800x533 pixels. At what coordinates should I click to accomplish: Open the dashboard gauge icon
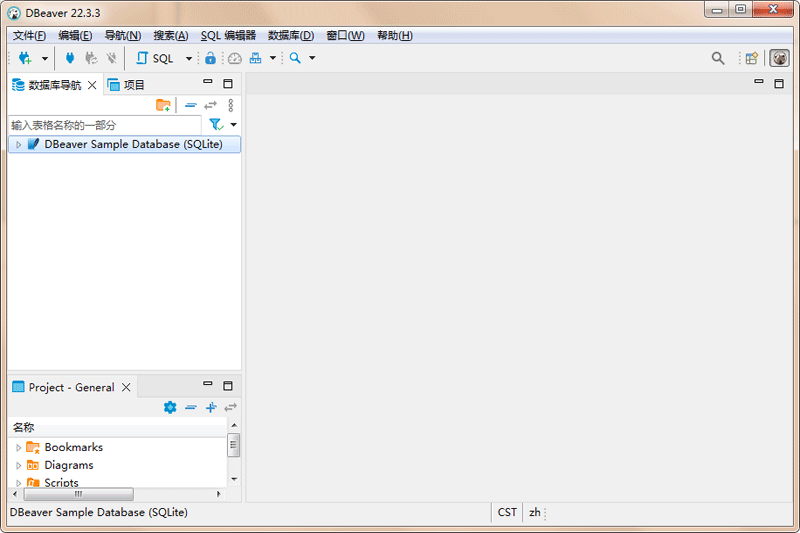[x=235, y=58]
